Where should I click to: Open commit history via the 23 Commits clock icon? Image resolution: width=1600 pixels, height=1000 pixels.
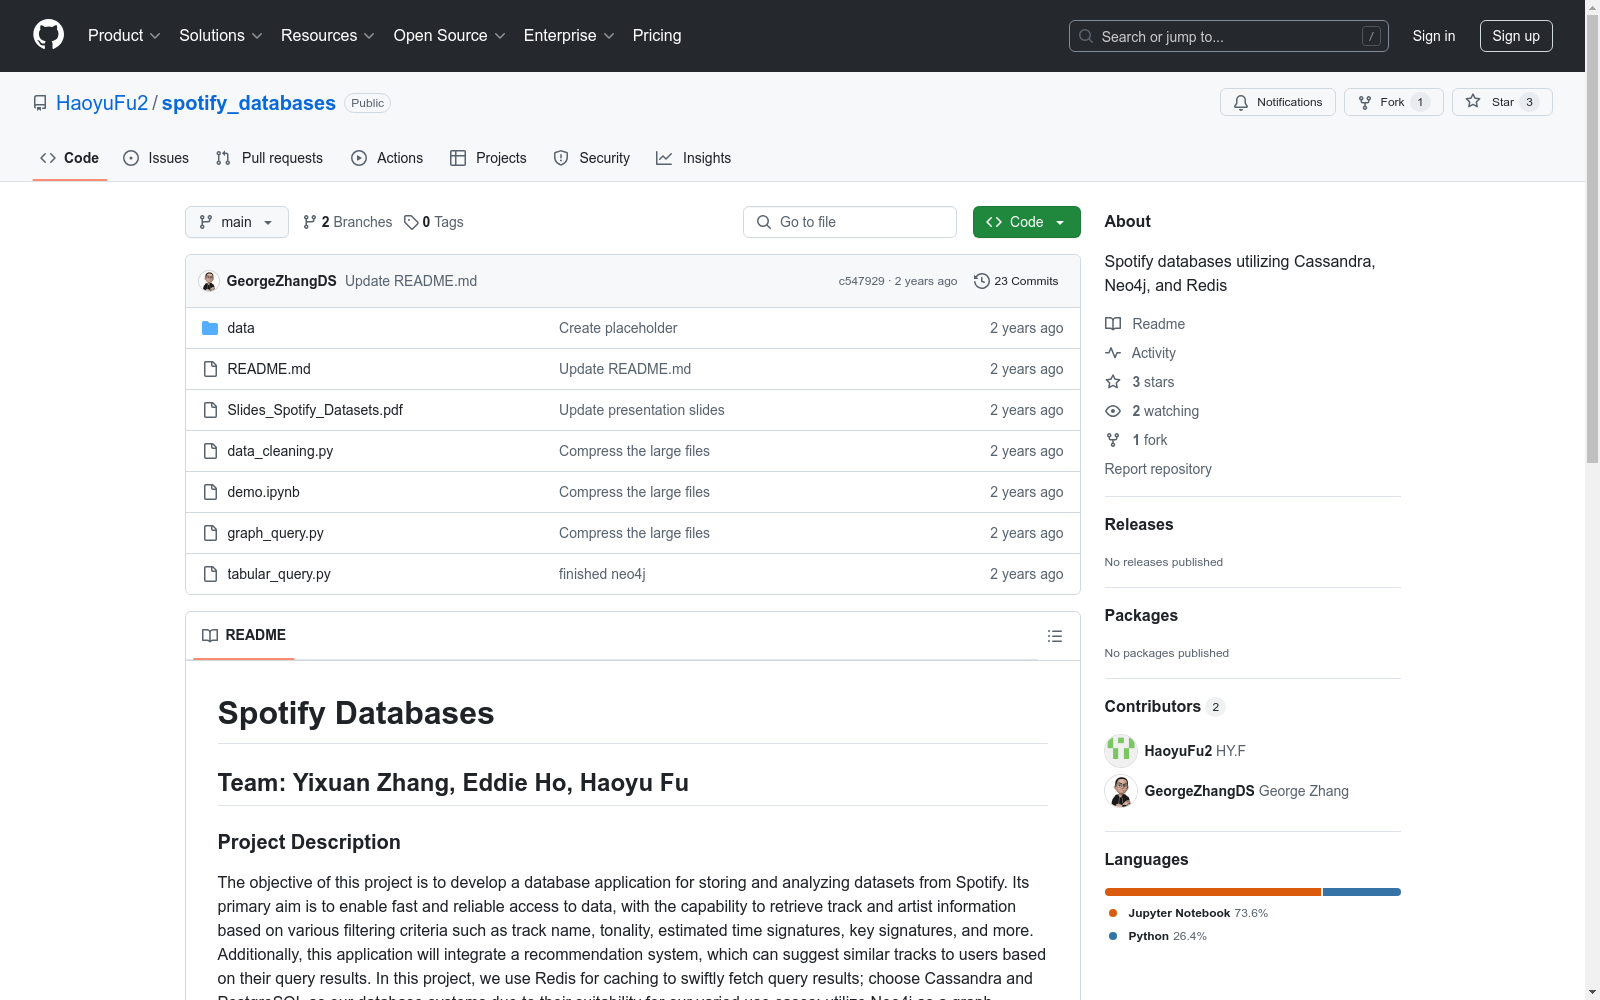coord(981,281)
